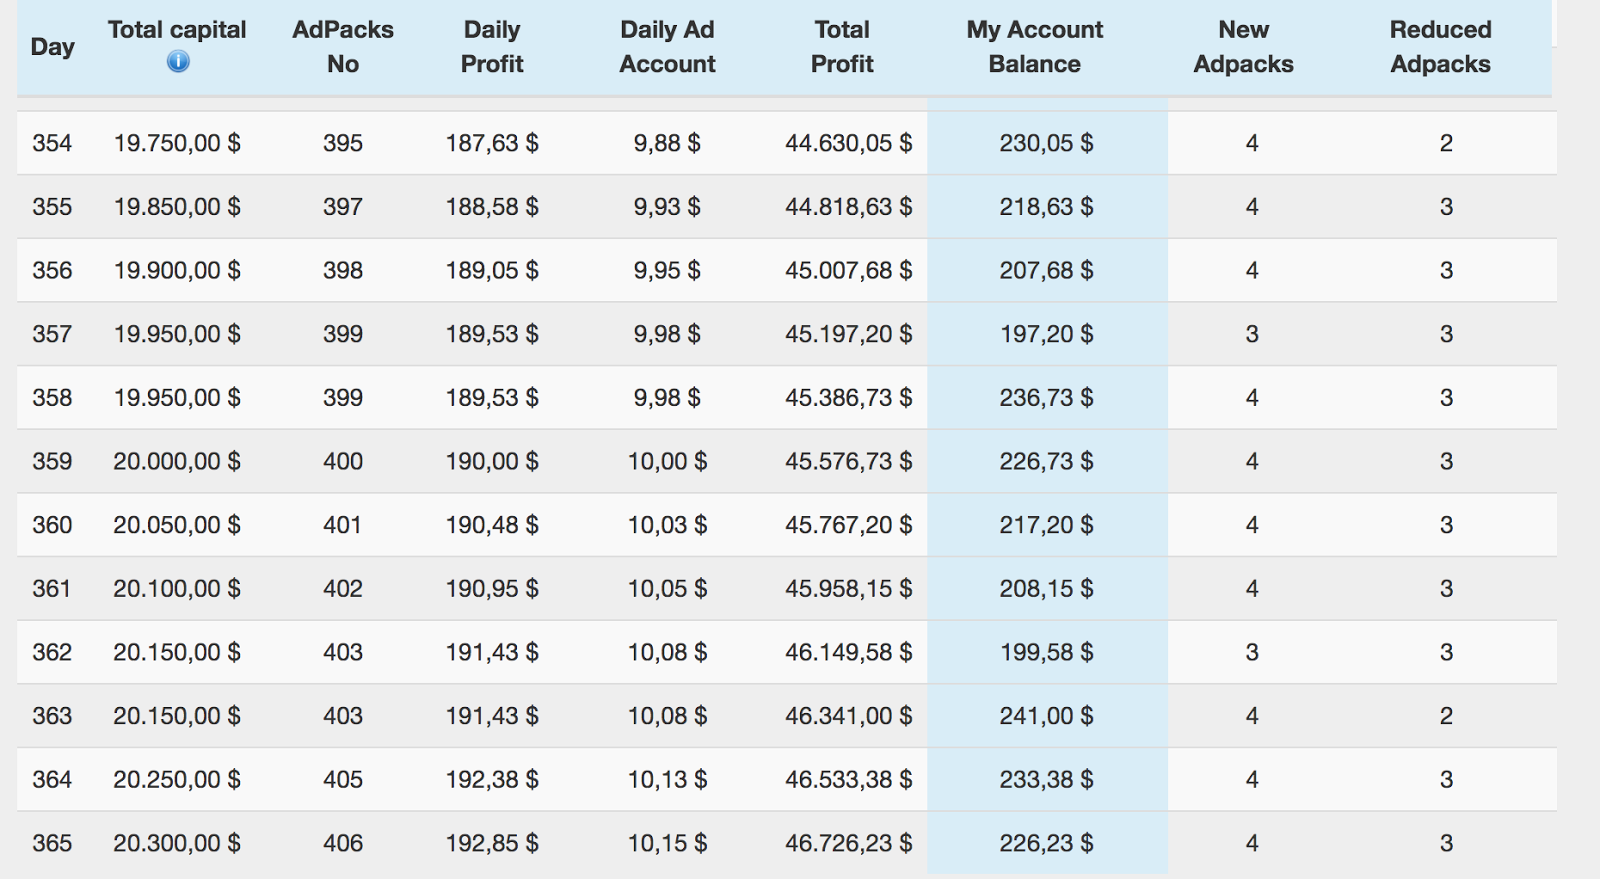1600x879 pixels.
Task: Click the Daily Profit column header
Action: [492, 47]
